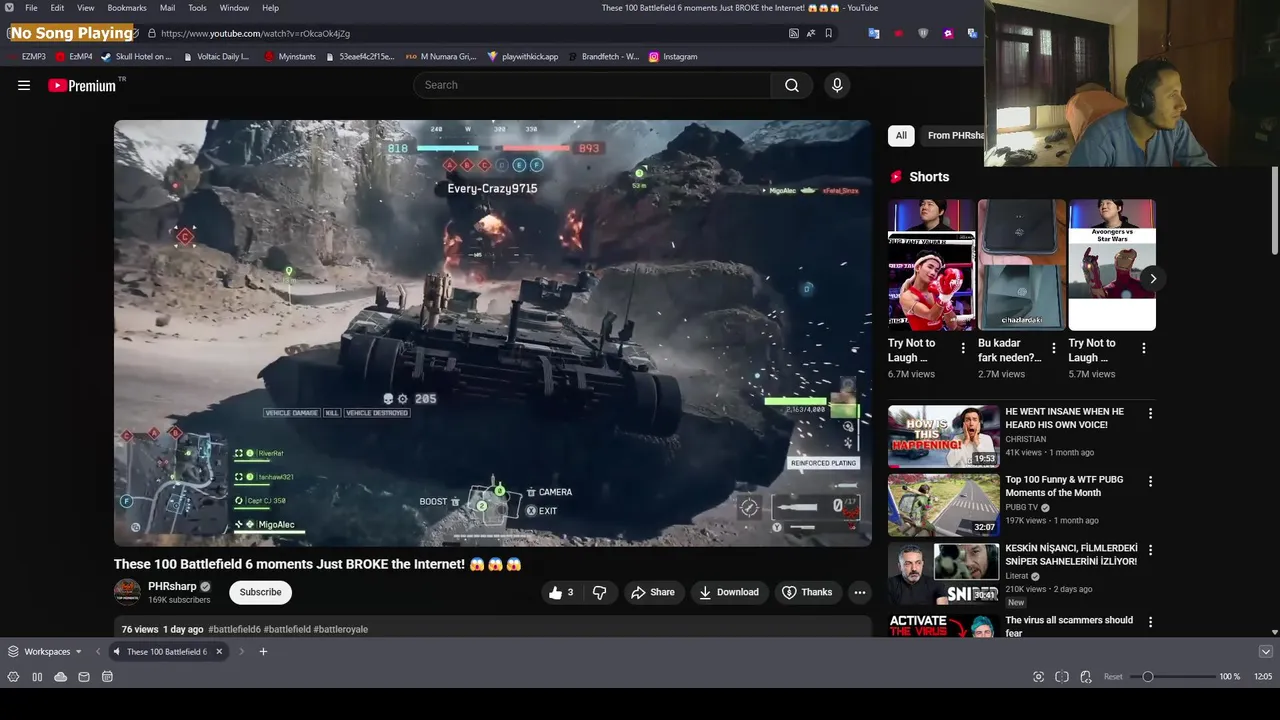Open the Edit menu
This screenshot has width=1280, height=720.
pos(57,8)
